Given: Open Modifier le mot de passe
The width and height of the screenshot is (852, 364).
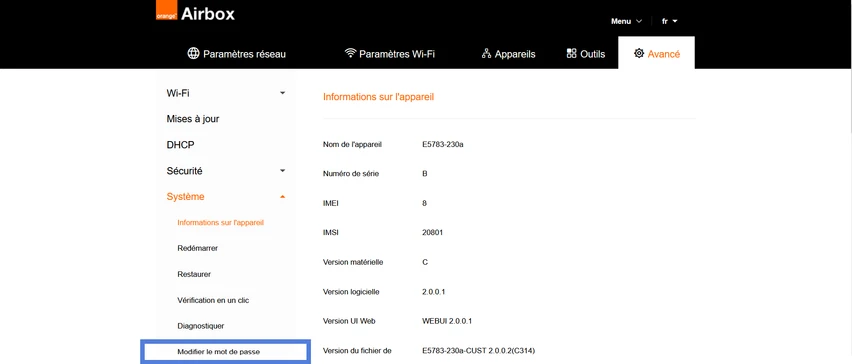Looking at the screenshot, I should pyautogui.click(x=225, y=352).
